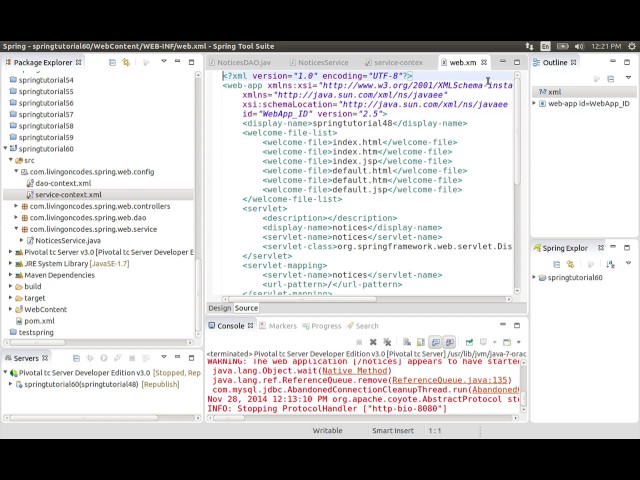This screenshot has height=480, width=640.
Task: Open service-context editor tab
Action: (394, 62)
